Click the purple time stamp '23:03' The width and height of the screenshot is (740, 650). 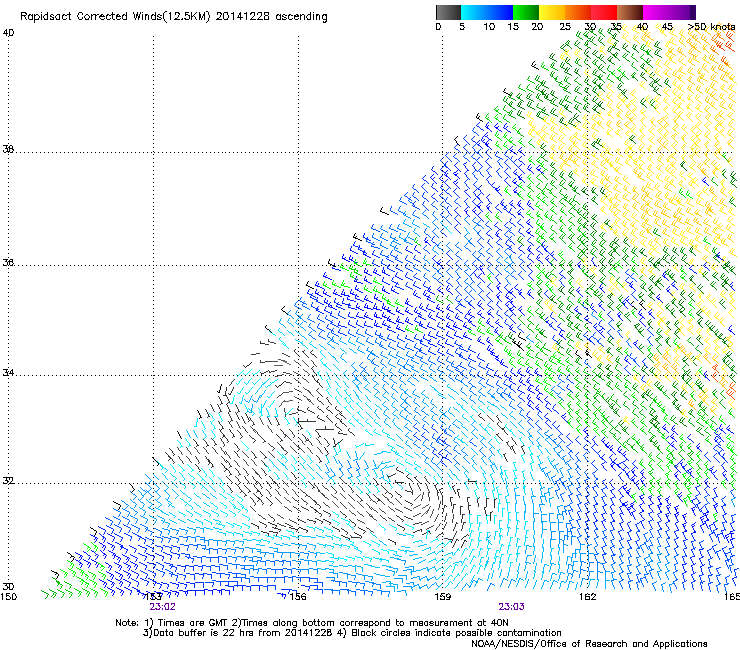(x=512, y=607)
